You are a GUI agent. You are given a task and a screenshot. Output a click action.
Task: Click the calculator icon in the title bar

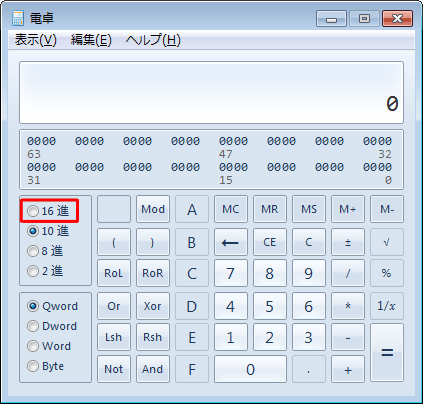pyautogui.click(x=18, y=18)
